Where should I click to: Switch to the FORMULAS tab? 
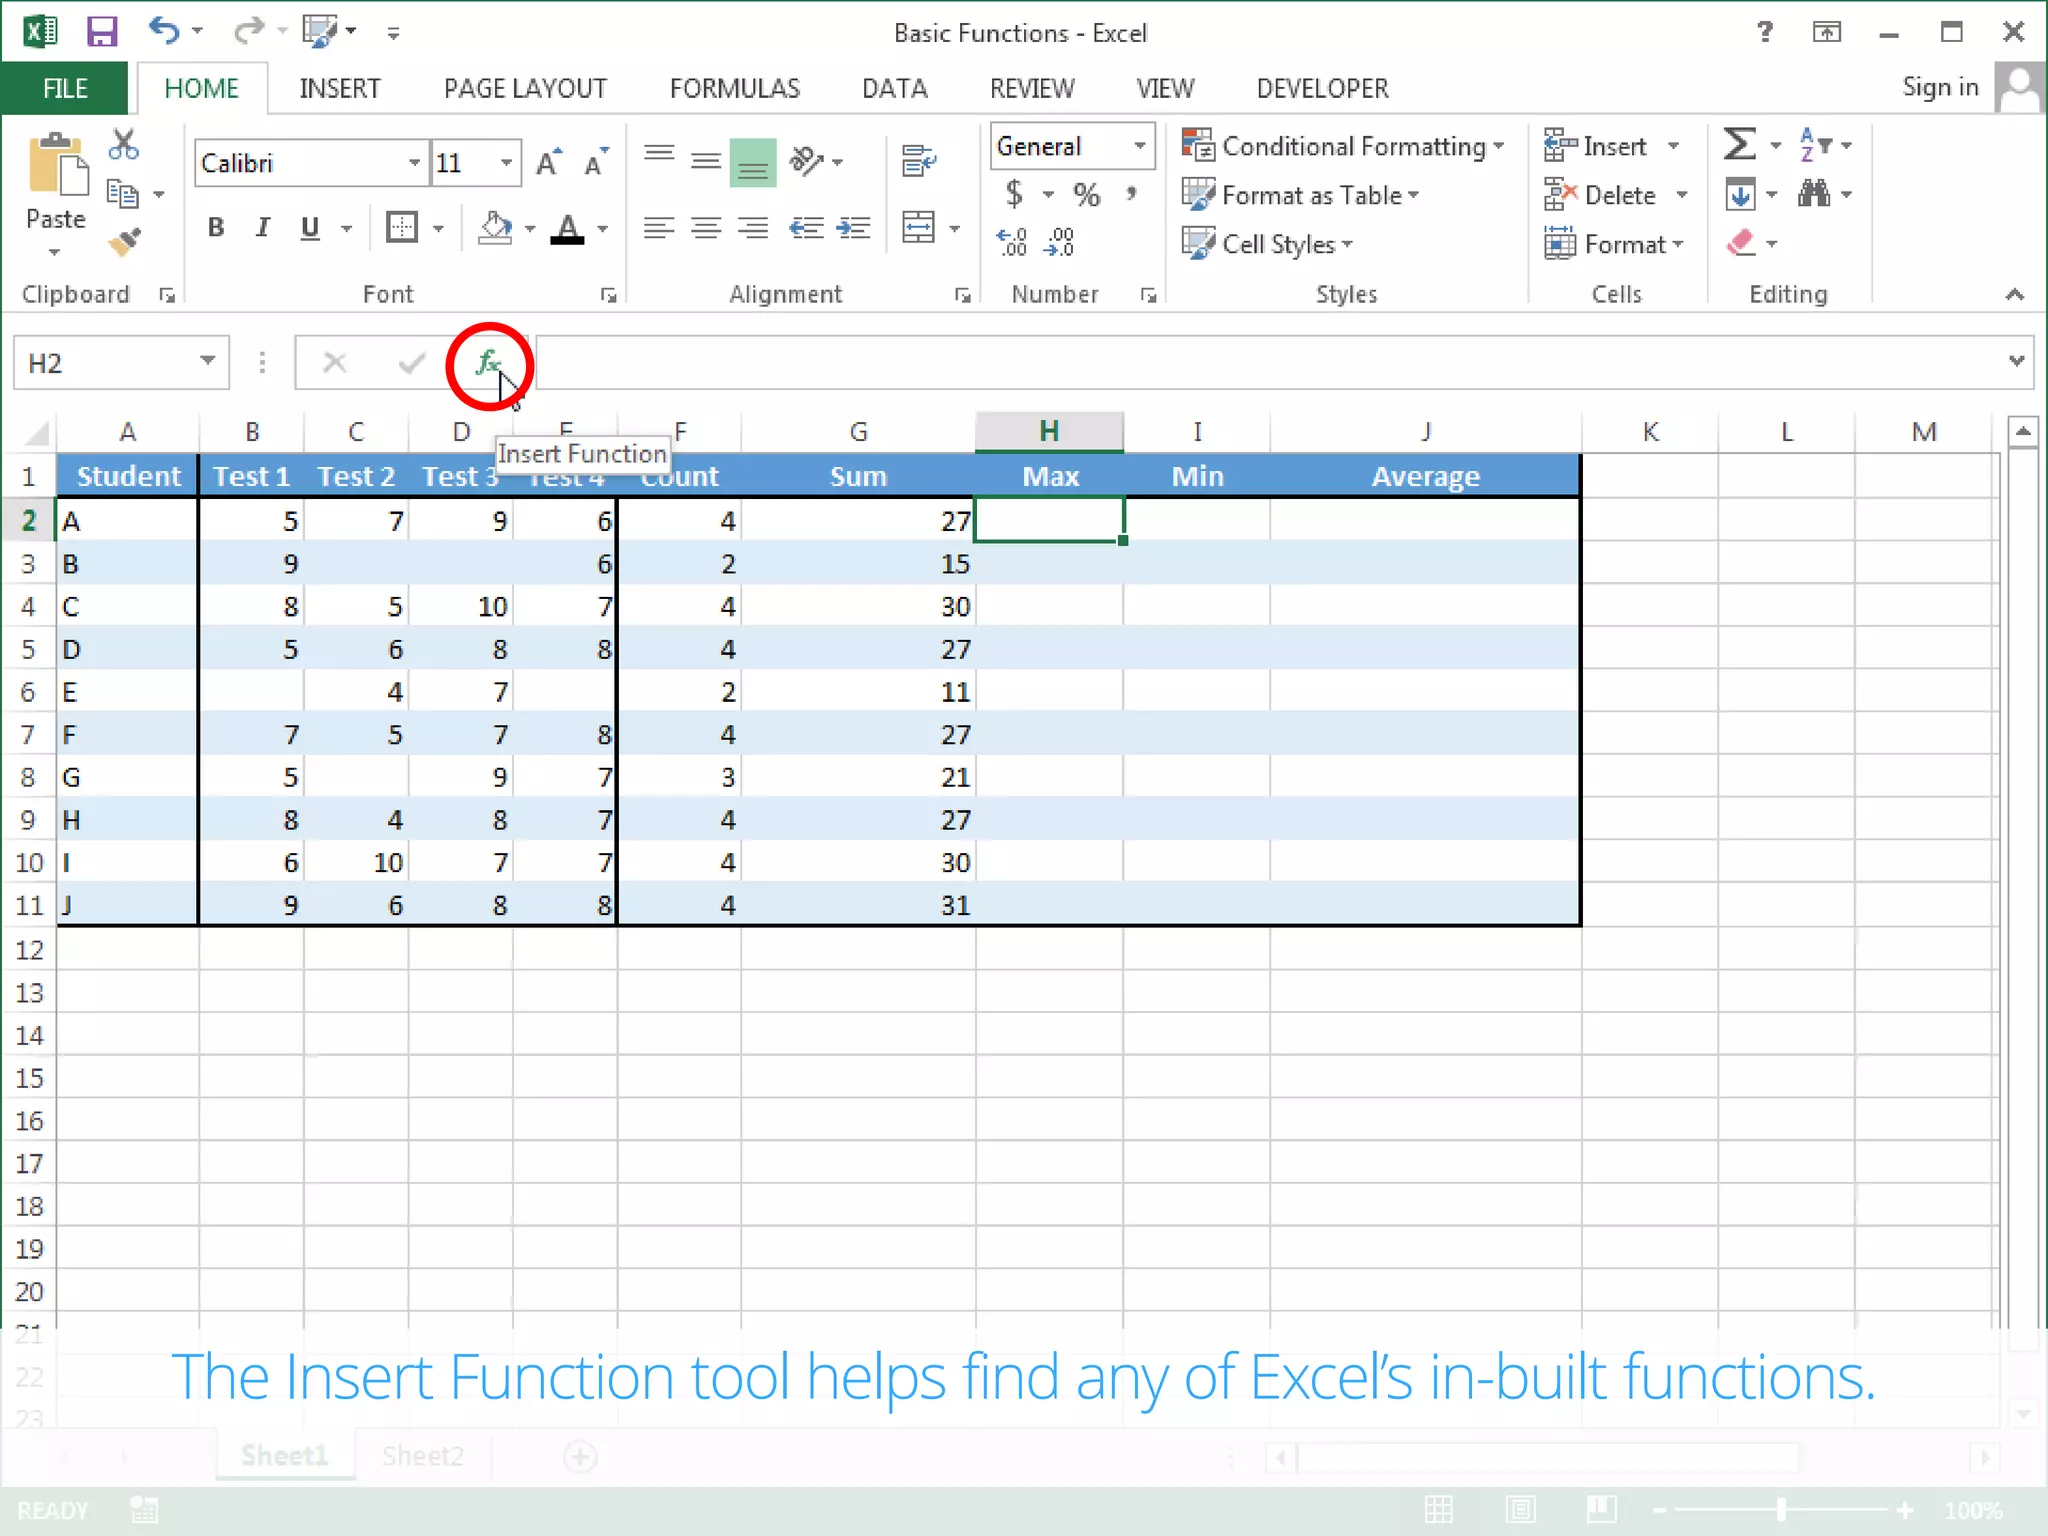pyautogui.click(x=735, y=88)
